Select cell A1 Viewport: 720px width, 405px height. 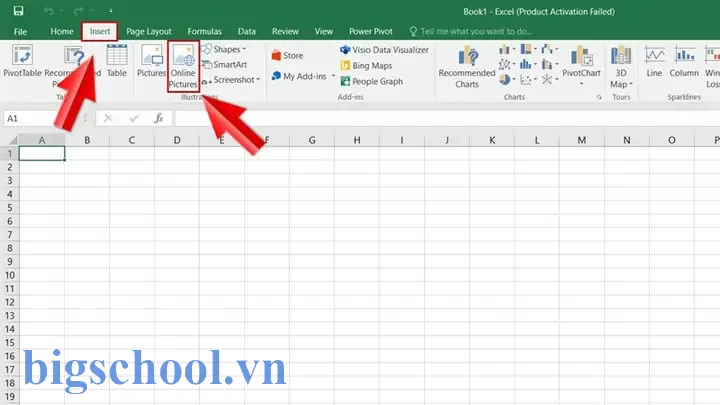coord(42,153)
